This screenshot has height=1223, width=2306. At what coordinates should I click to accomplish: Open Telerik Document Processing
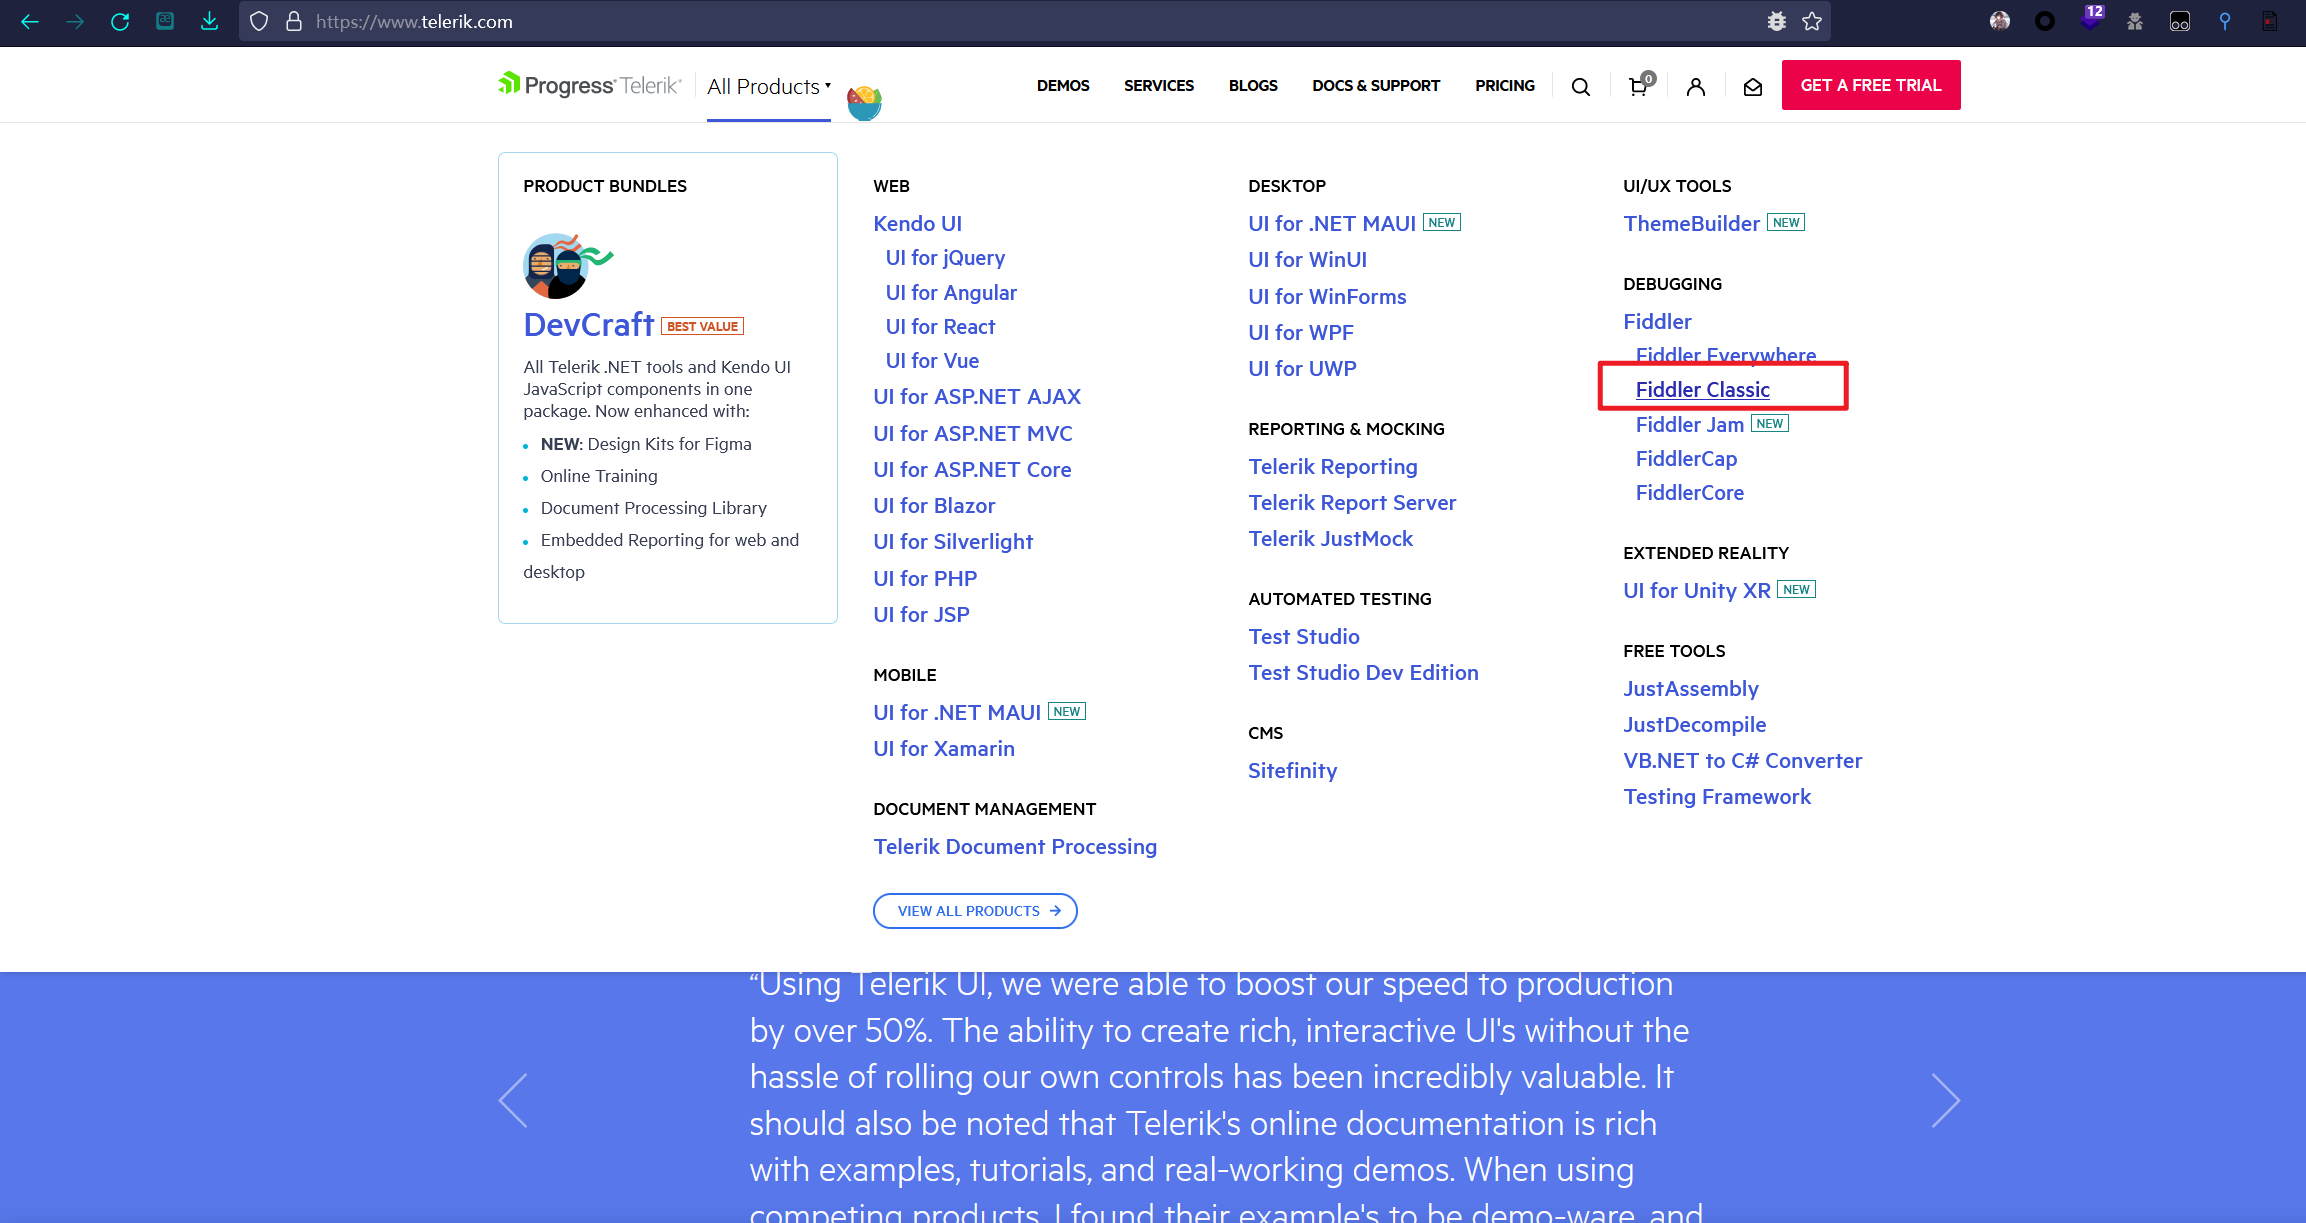[1015, 847]
